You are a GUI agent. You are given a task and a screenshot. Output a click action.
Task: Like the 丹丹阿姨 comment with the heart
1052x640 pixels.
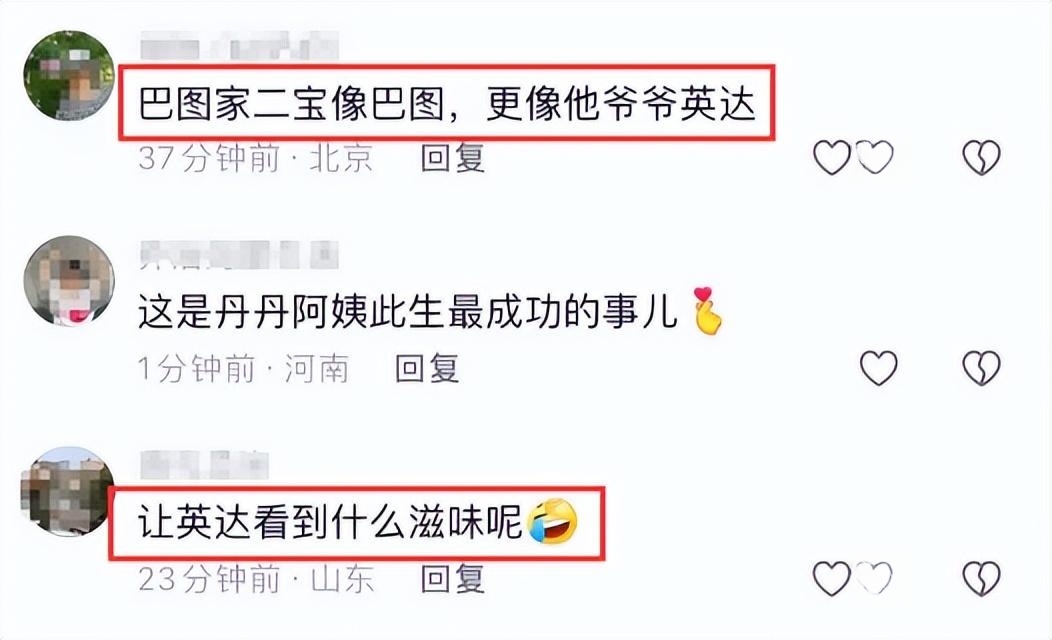(878, 368)
